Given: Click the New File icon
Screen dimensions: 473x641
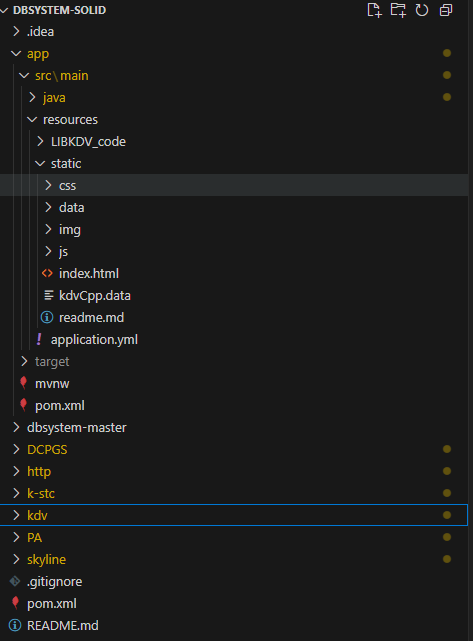Looking at the screenshot, I should (374, 10).
